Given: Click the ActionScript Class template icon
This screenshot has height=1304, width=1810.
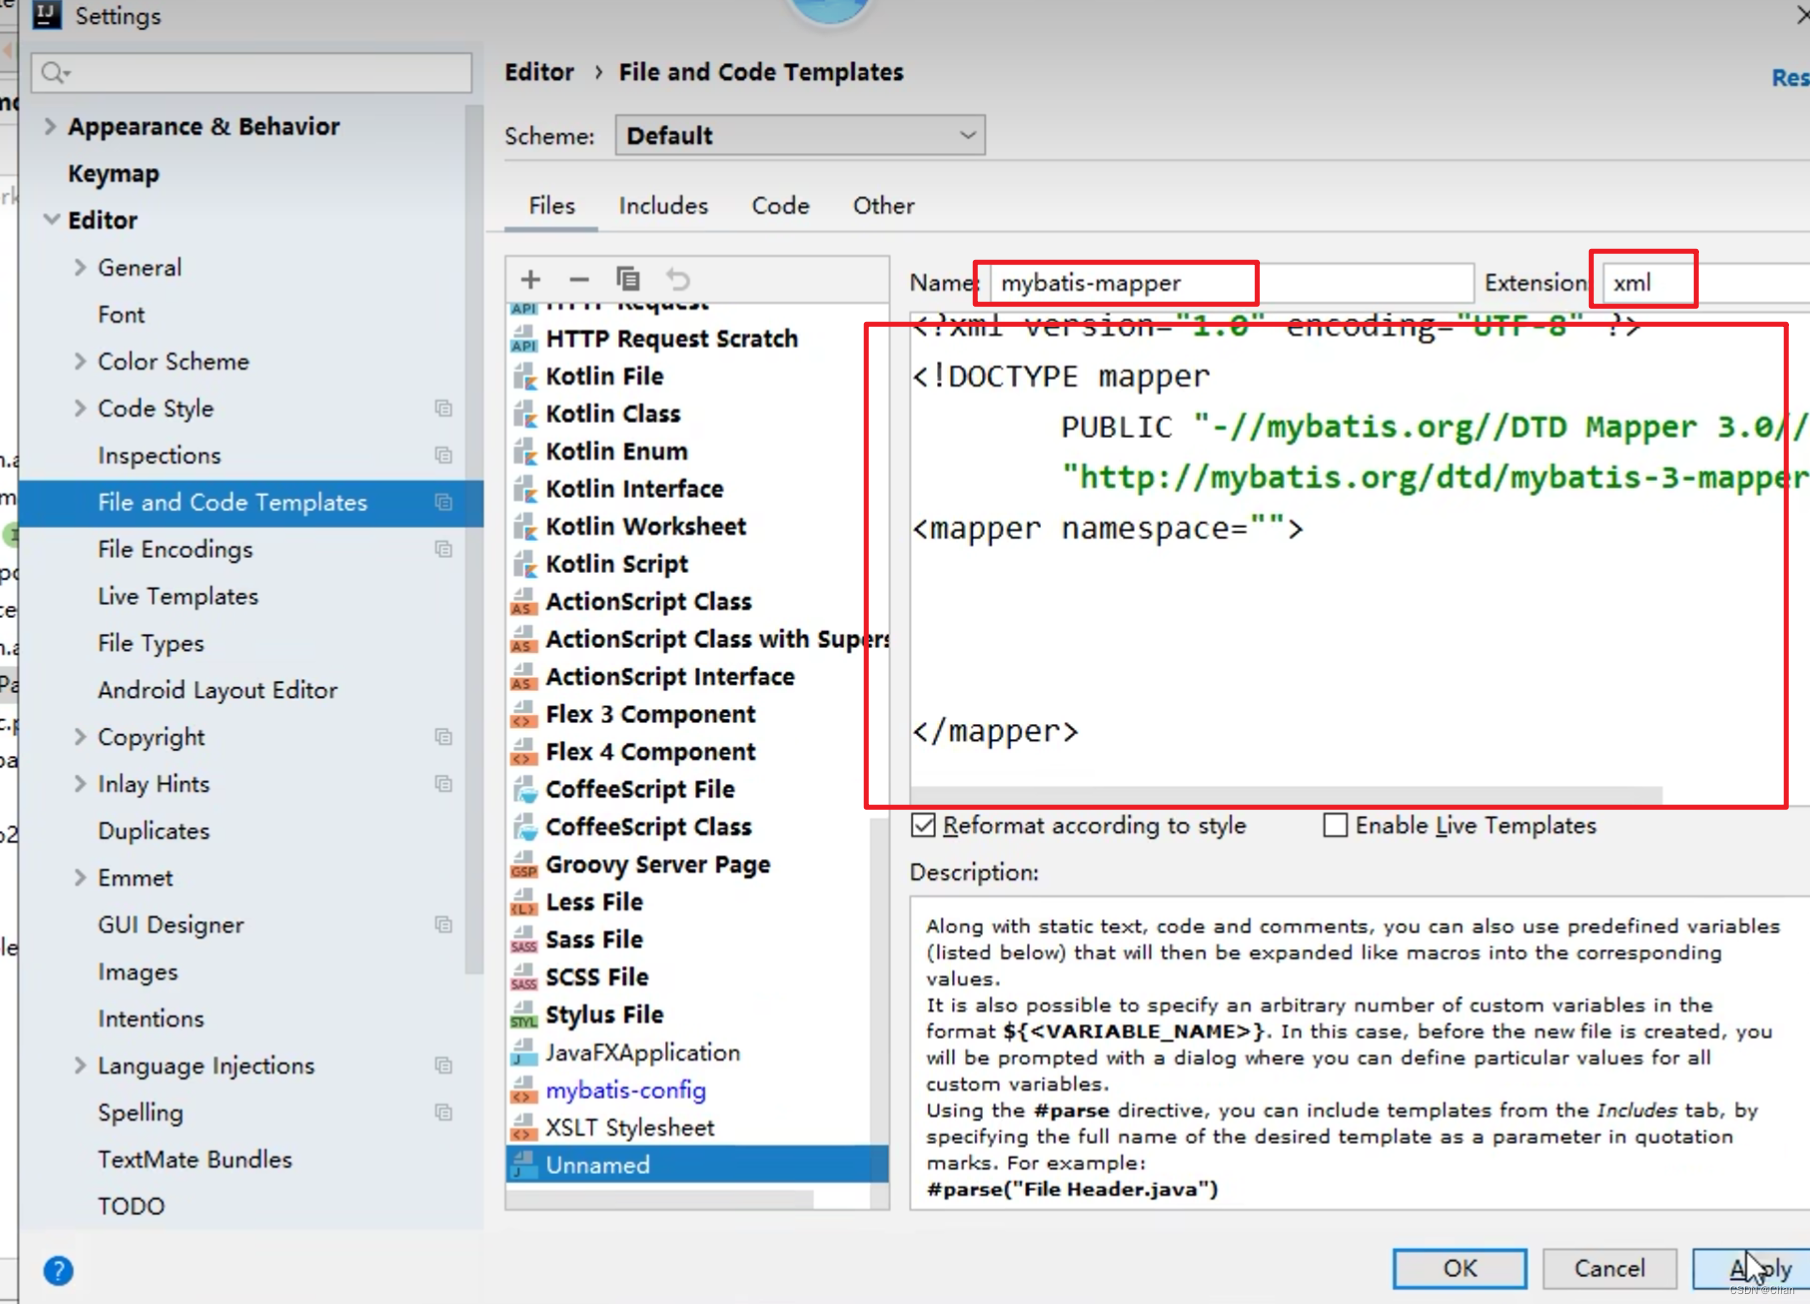Looking at the screenshot, I should point(524,602).
